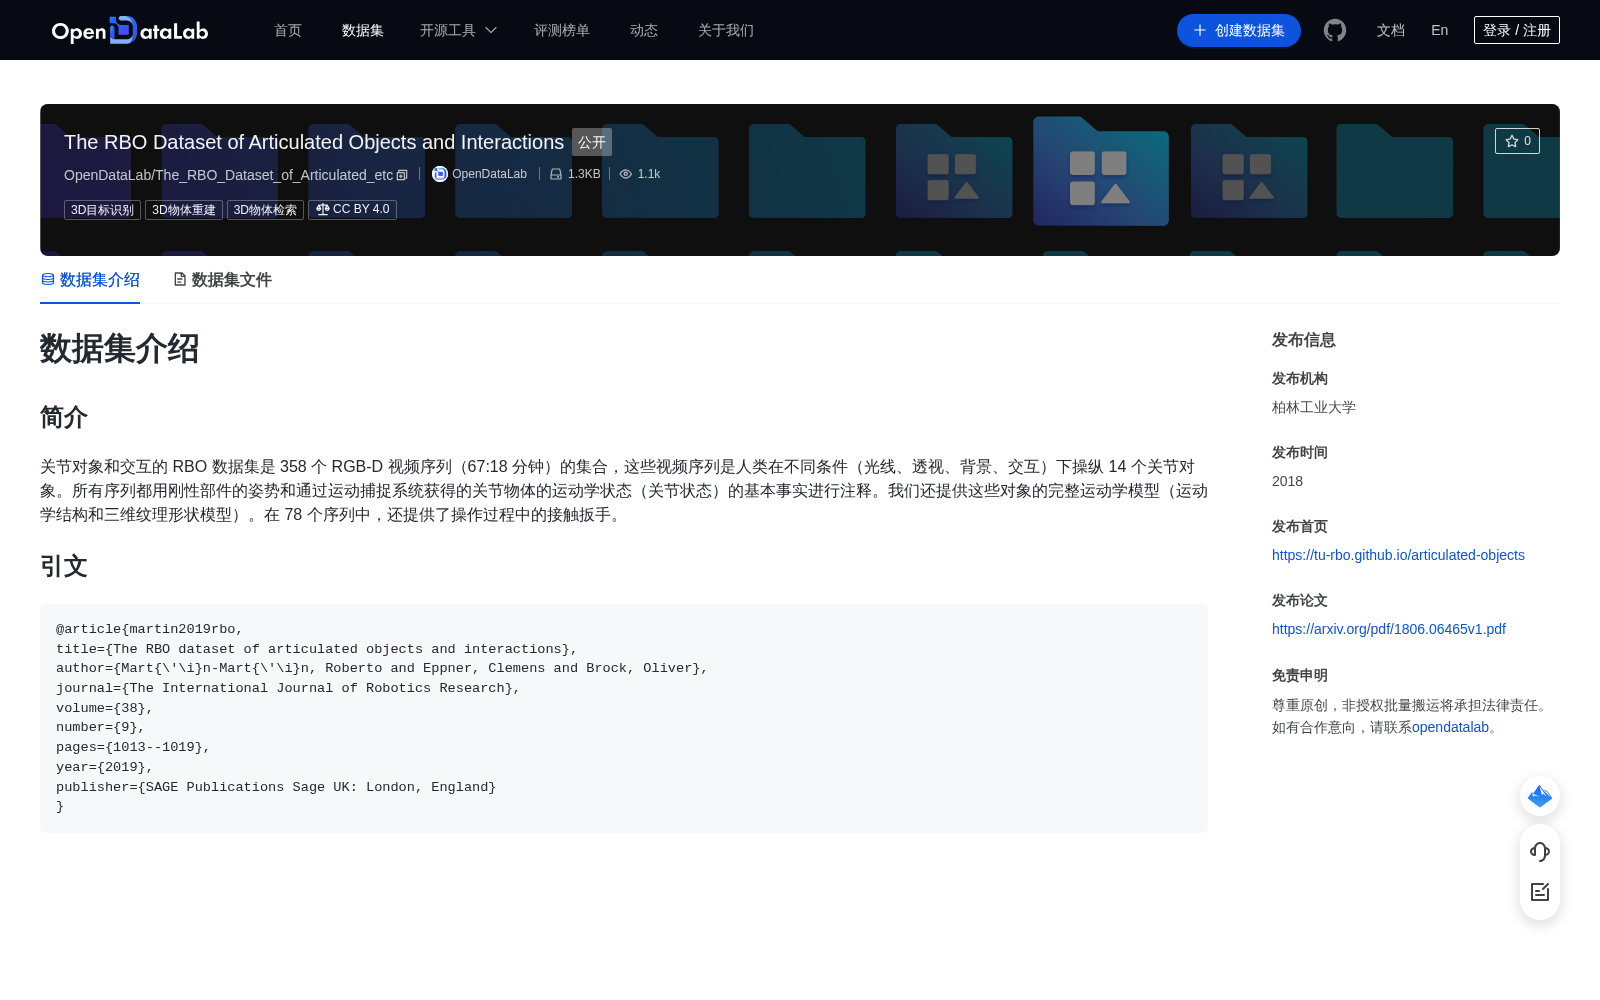Open 数据集 navigation item

pyautogui.click(x=363, y=30)
